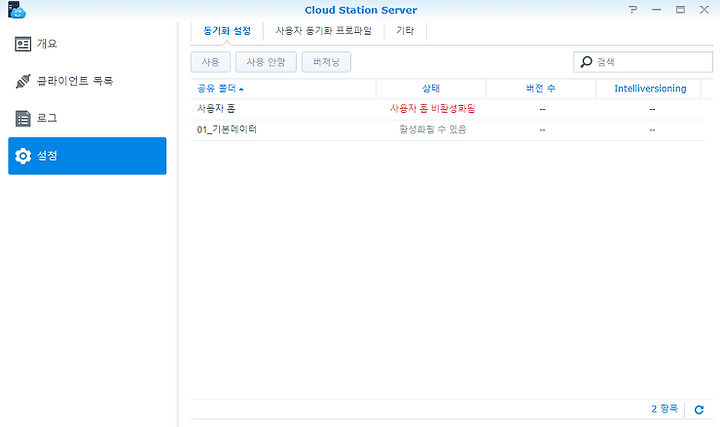The image size is (720, 427).
Task: Sort by the 공유 폴더 column header
Action: pos(283,89)
